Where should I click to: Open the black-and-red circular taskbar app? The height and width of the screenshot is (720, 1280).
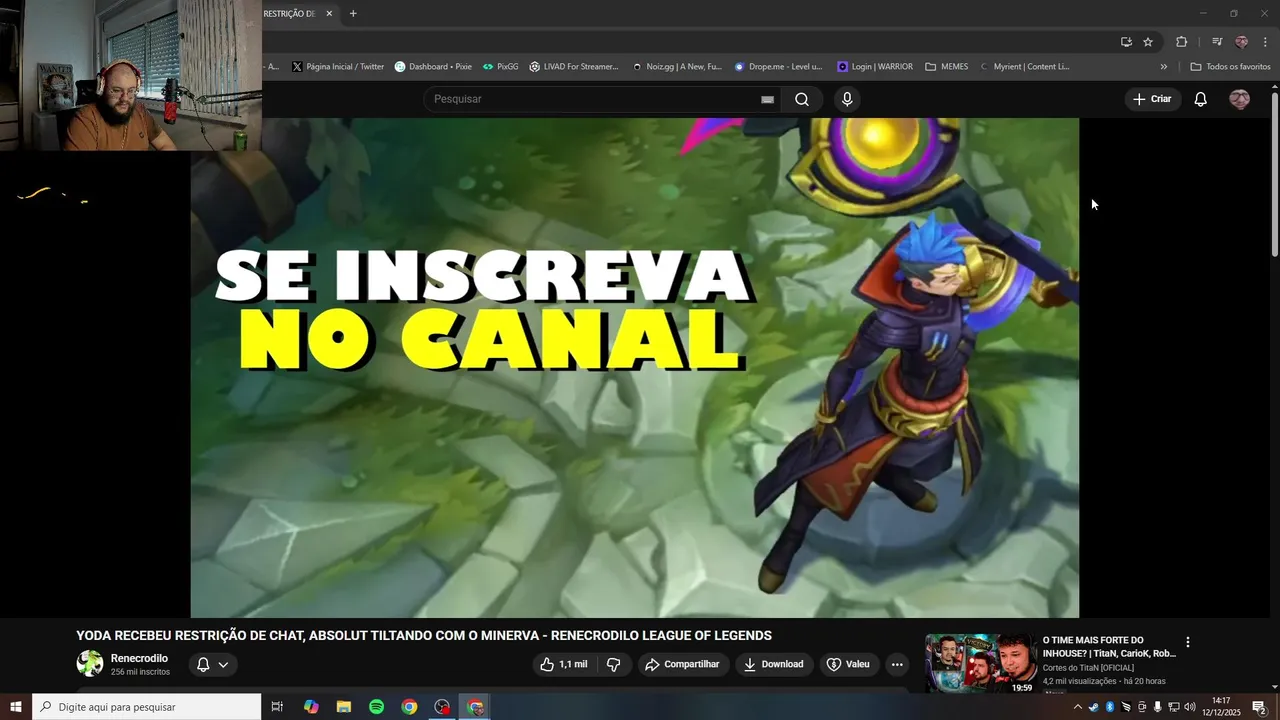442,707
